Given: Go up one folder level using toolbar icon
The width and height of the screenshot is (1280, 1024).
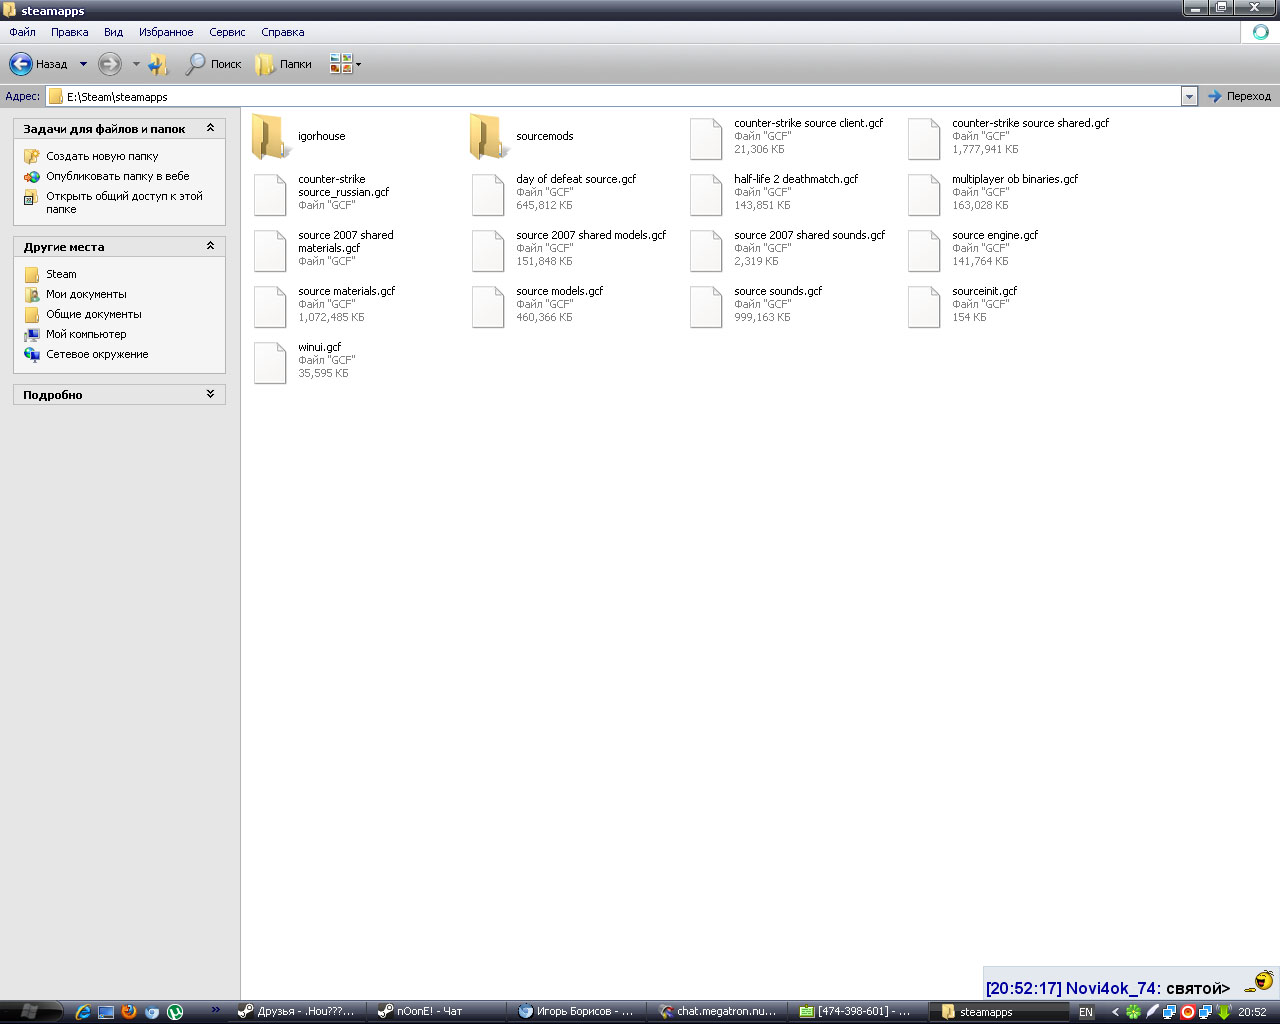Looking at the screenshot, I should tap(158, 64).
